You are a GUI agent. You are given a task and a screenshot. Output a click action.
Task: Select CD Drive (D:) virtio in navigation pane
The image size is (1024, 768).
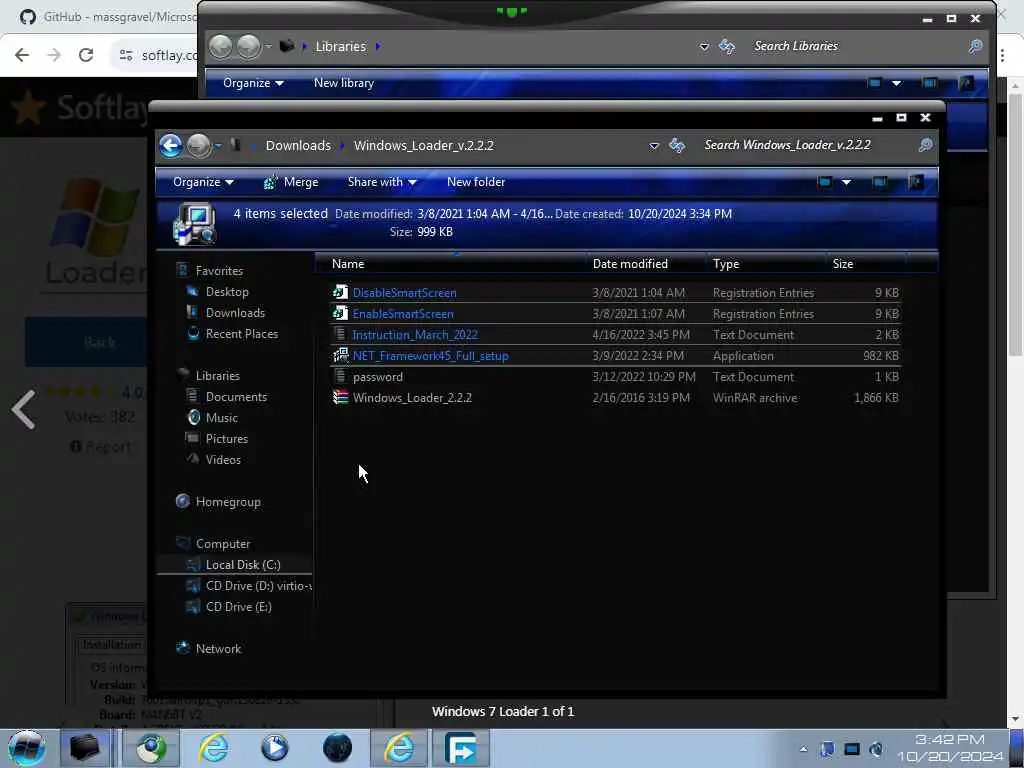(x=258, y=586)
